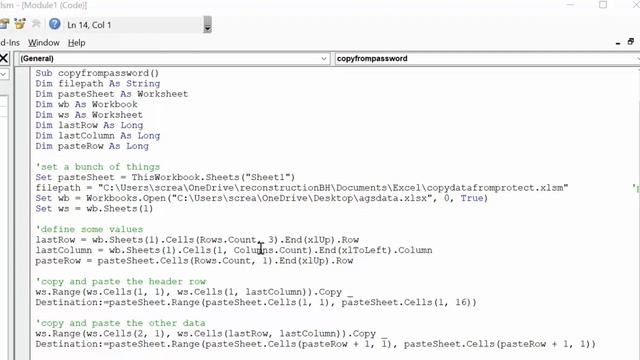Screen dimensions: 640x360
Task: Click 'Dim filepath As String' line
Action: point(98,83)
